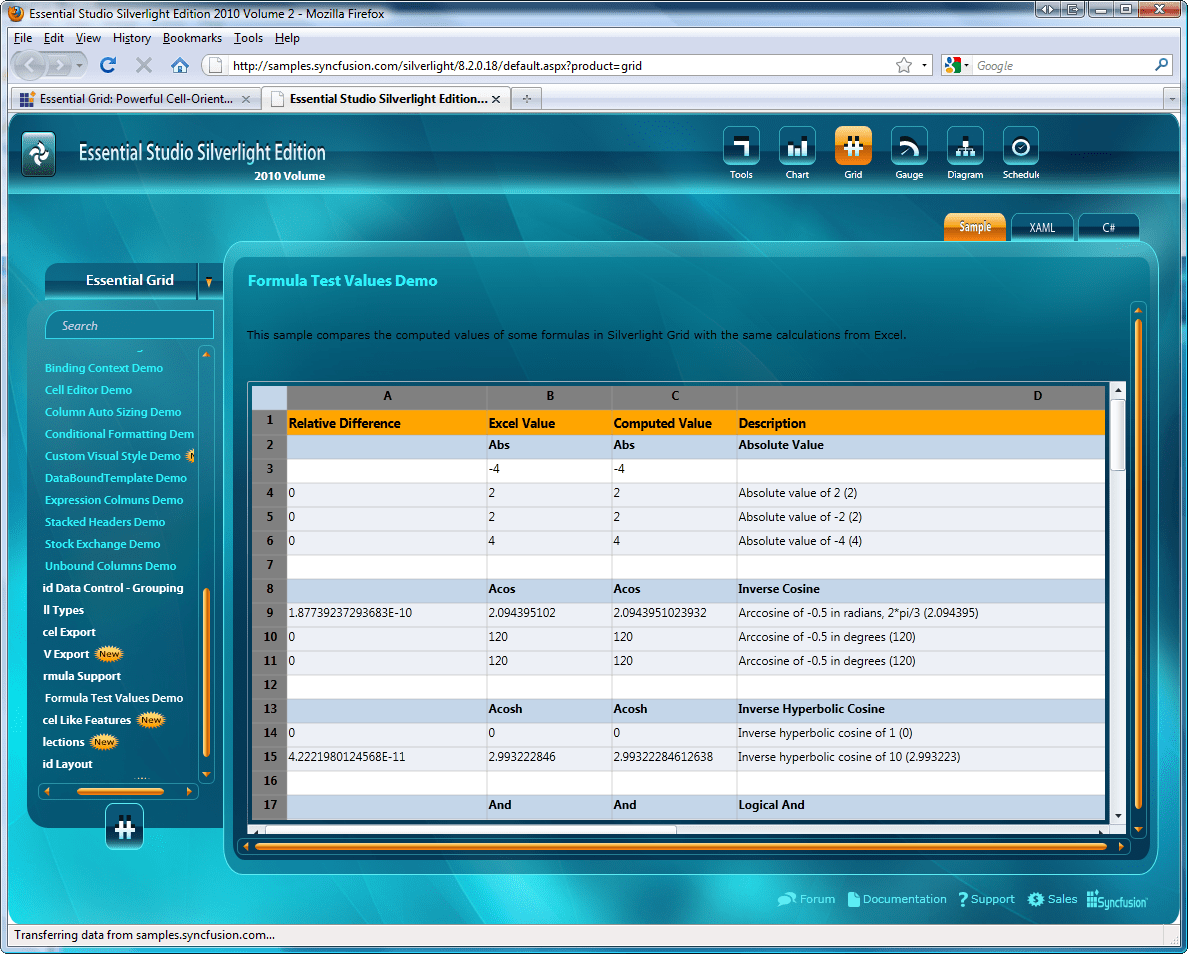
Task: Open the Stock Exchange Demo link
Action: [102, 544]
